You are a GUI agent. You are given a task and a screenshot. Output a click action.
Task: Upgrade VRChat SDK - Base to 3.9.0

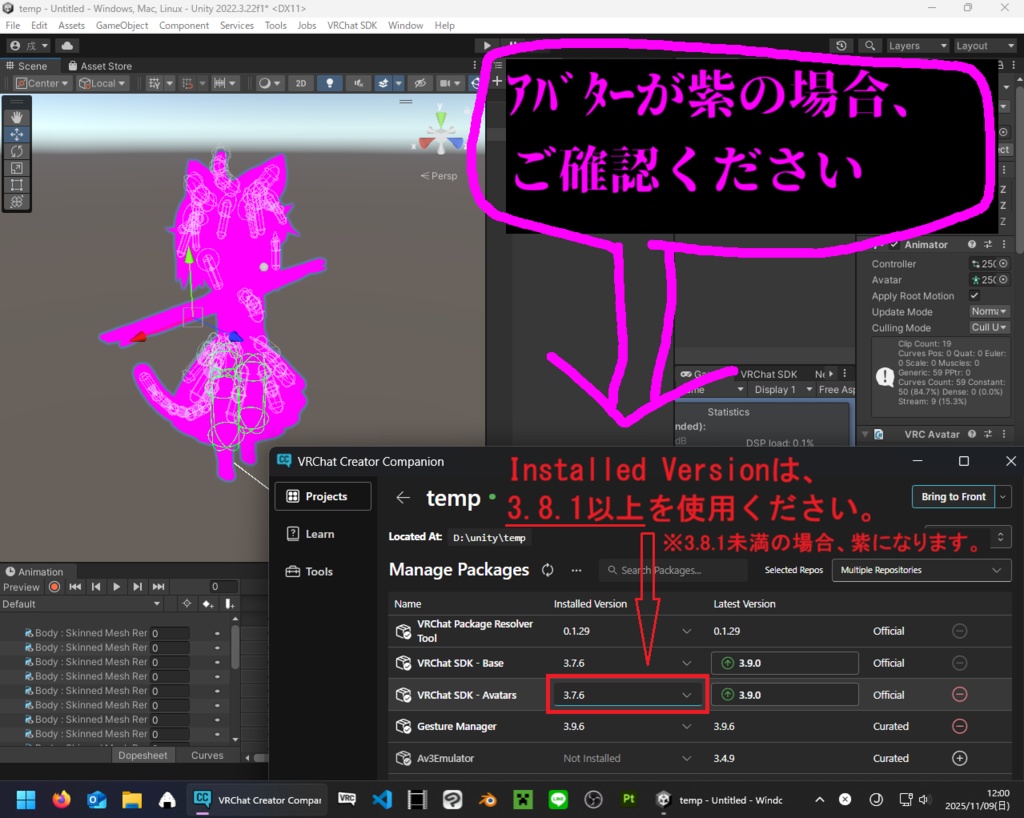pyautogui.click(x=784, y=663)
